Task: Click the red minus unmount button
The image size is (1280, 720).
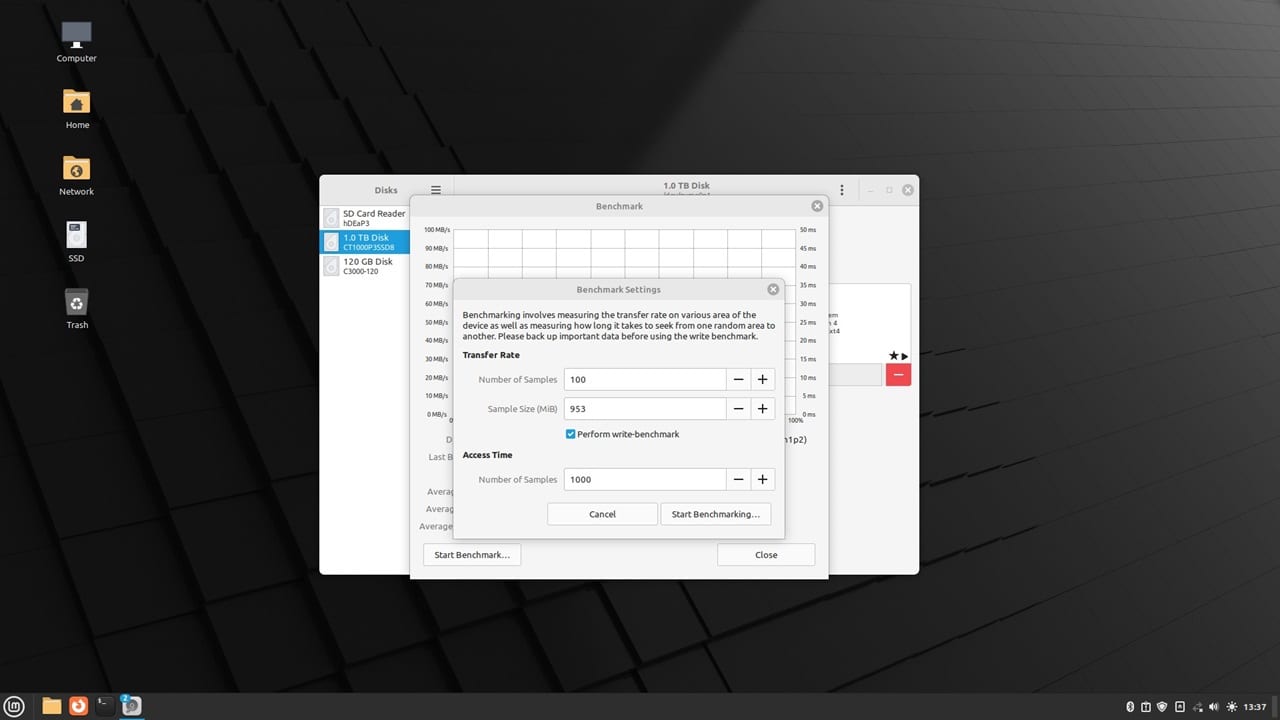Action: (x=898, y=374)
